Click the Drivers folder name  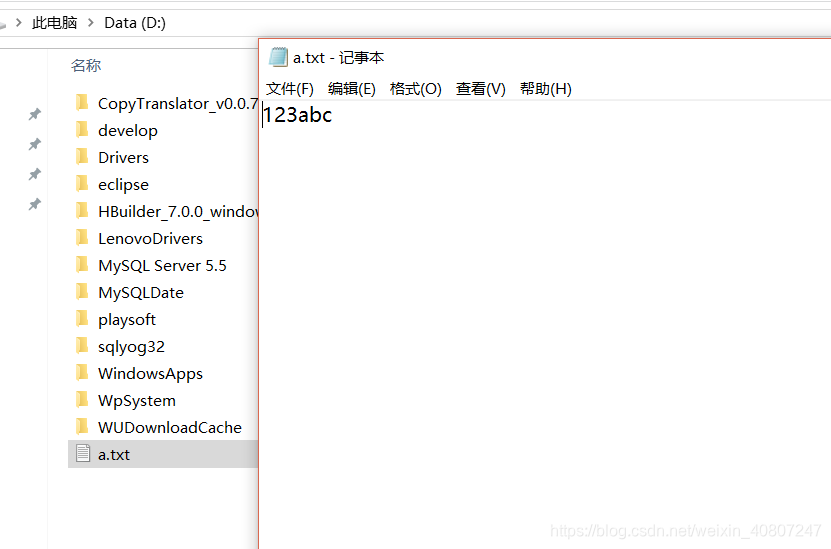coord(123,158)
